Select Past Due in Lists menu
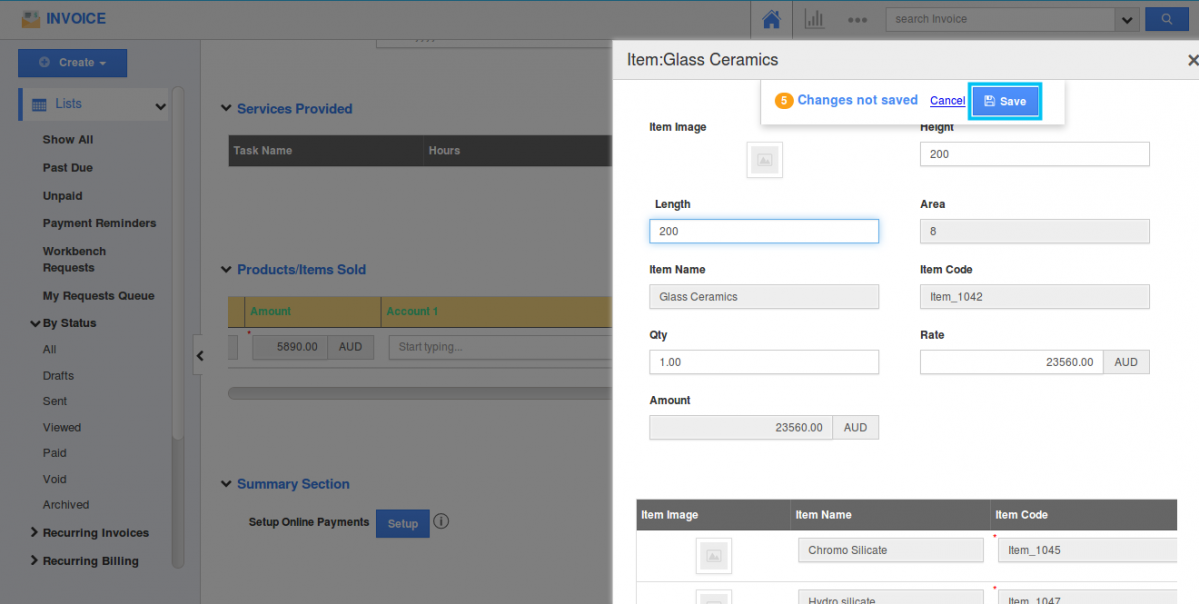The image size is (1199, 604). 67,168
